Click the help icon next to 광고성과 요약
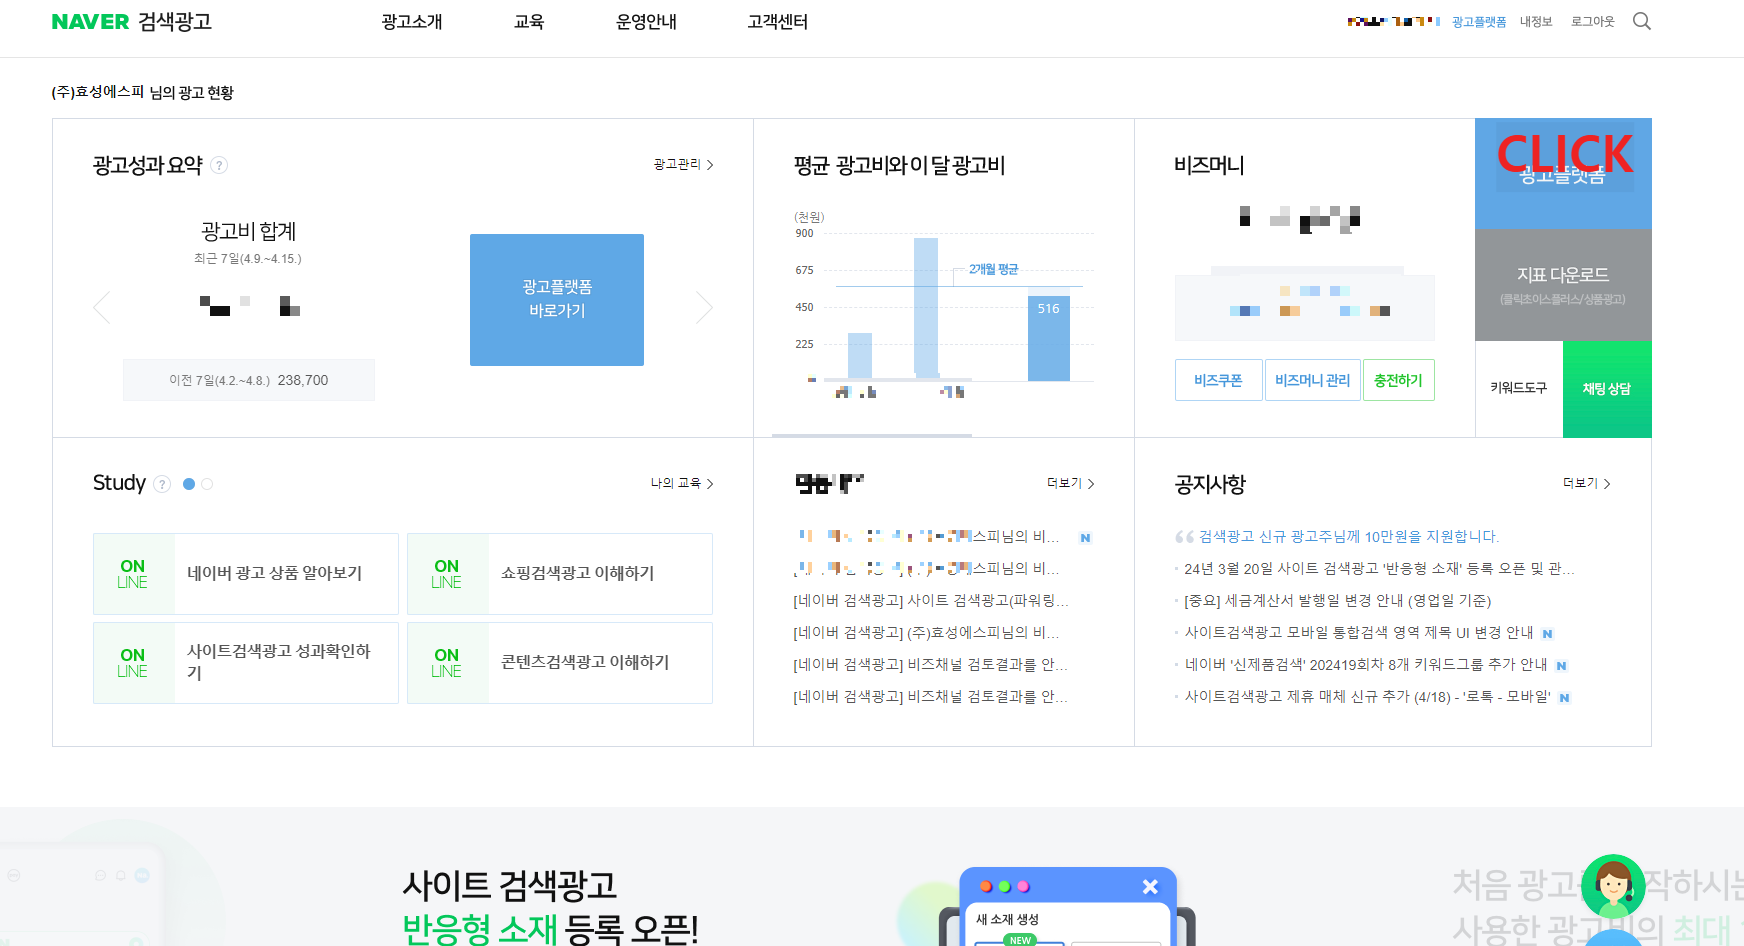 [219, 165]
